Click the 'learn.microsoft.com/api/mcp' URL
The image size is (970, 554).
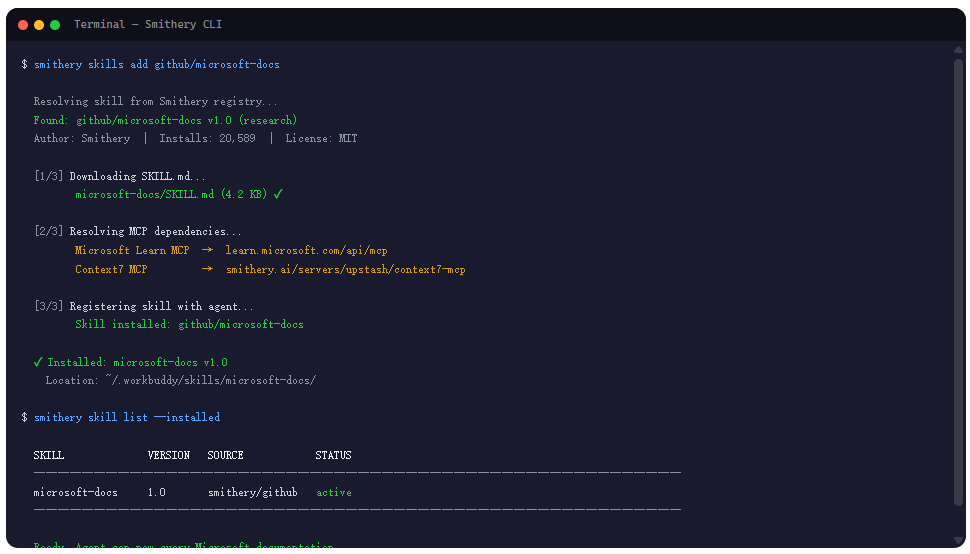[x=306, y=250]
